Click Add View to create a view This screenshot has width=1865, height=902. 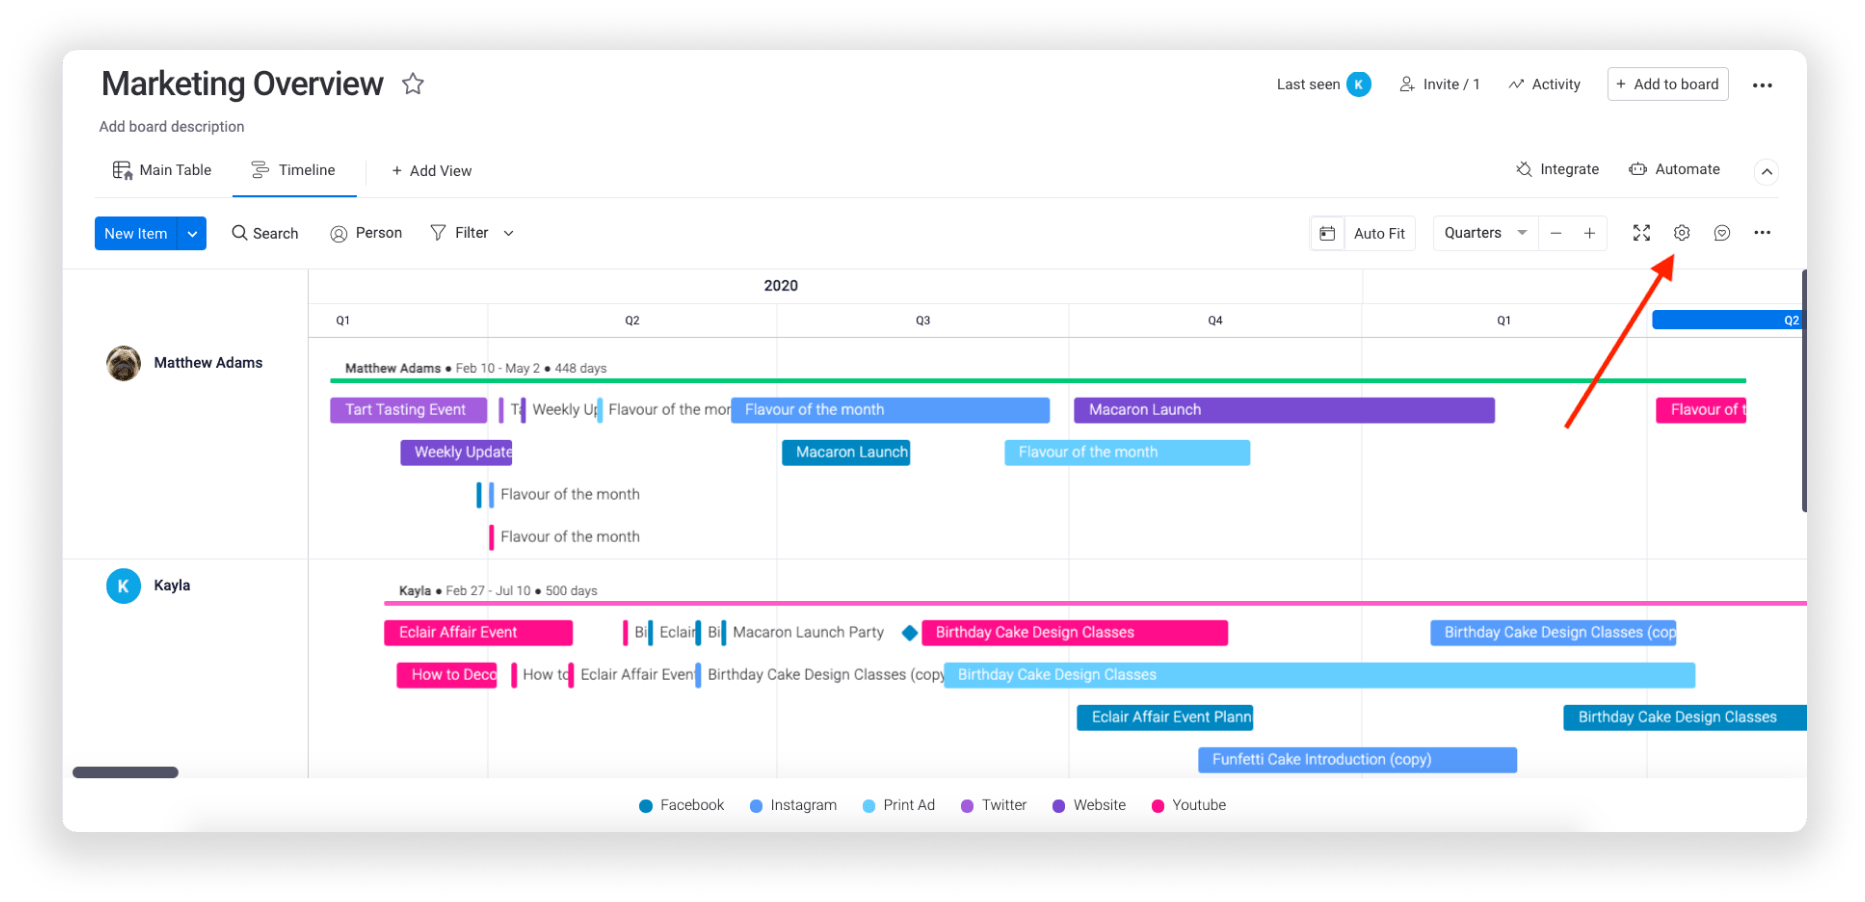[431, 171]
